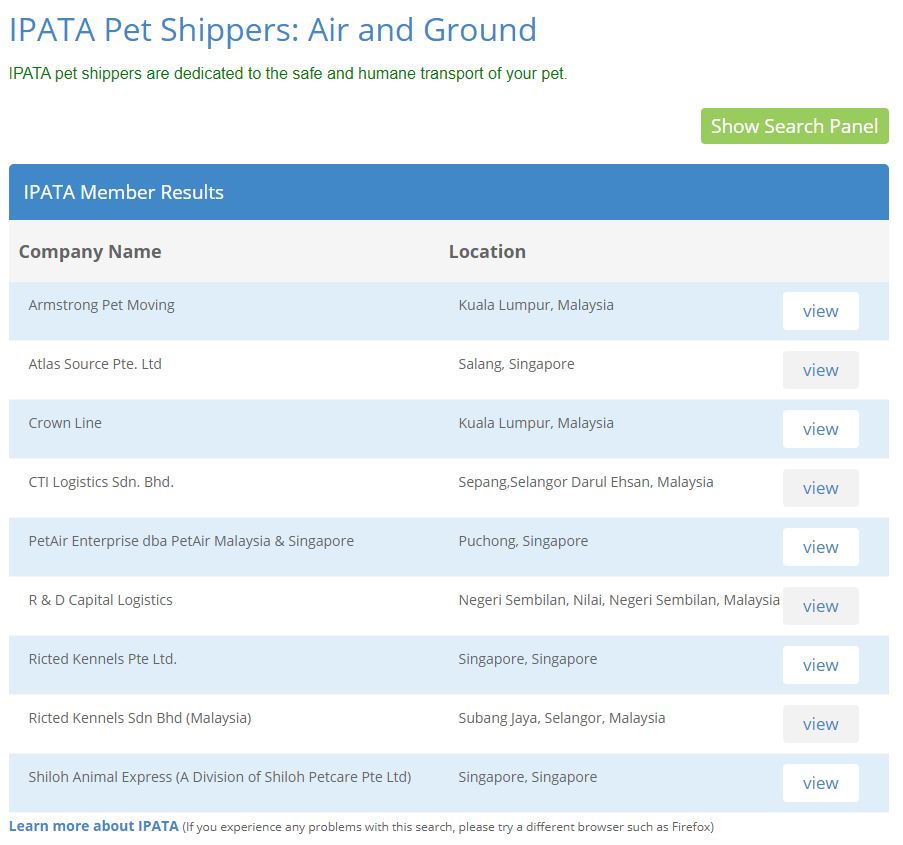
Task: Open view for R & D Capital Logistics
Action: (x=820, y=606)
